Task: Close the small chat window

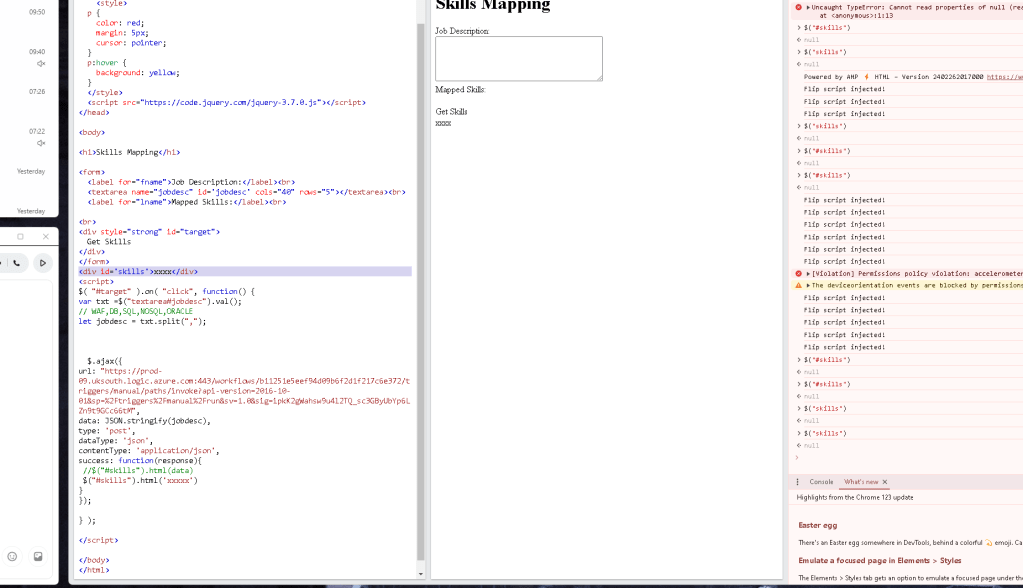Action: (x=46, y=236)
